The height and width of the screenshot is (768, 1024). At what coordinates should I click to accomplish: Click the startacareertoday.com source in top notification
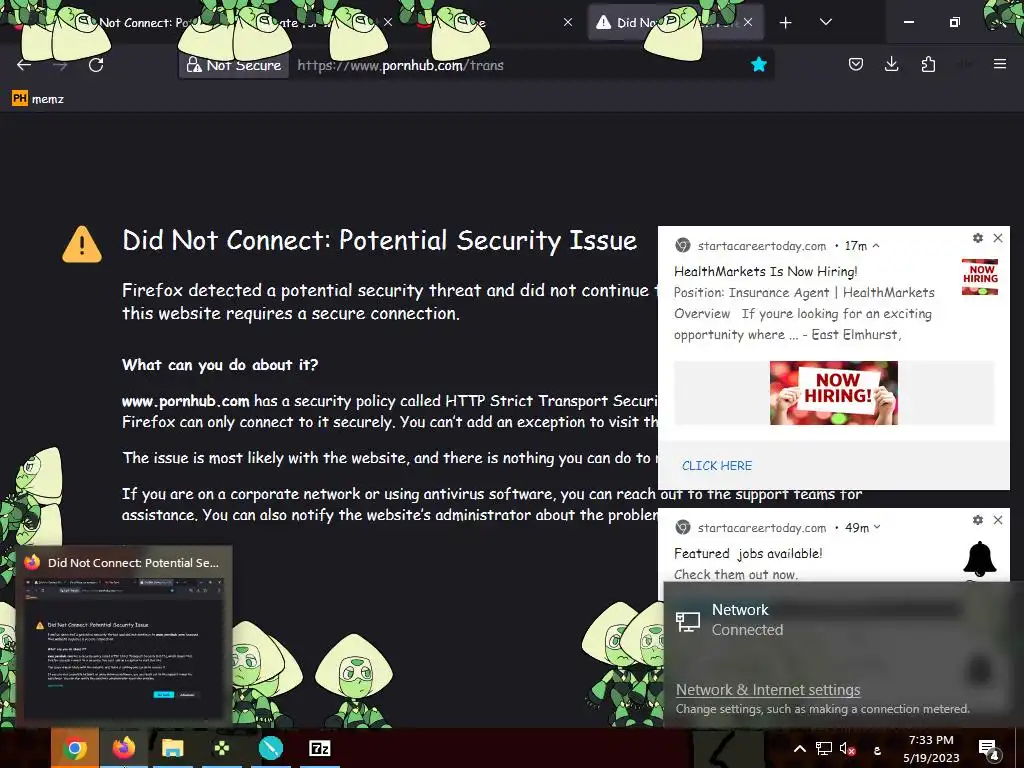click(761, 246)
